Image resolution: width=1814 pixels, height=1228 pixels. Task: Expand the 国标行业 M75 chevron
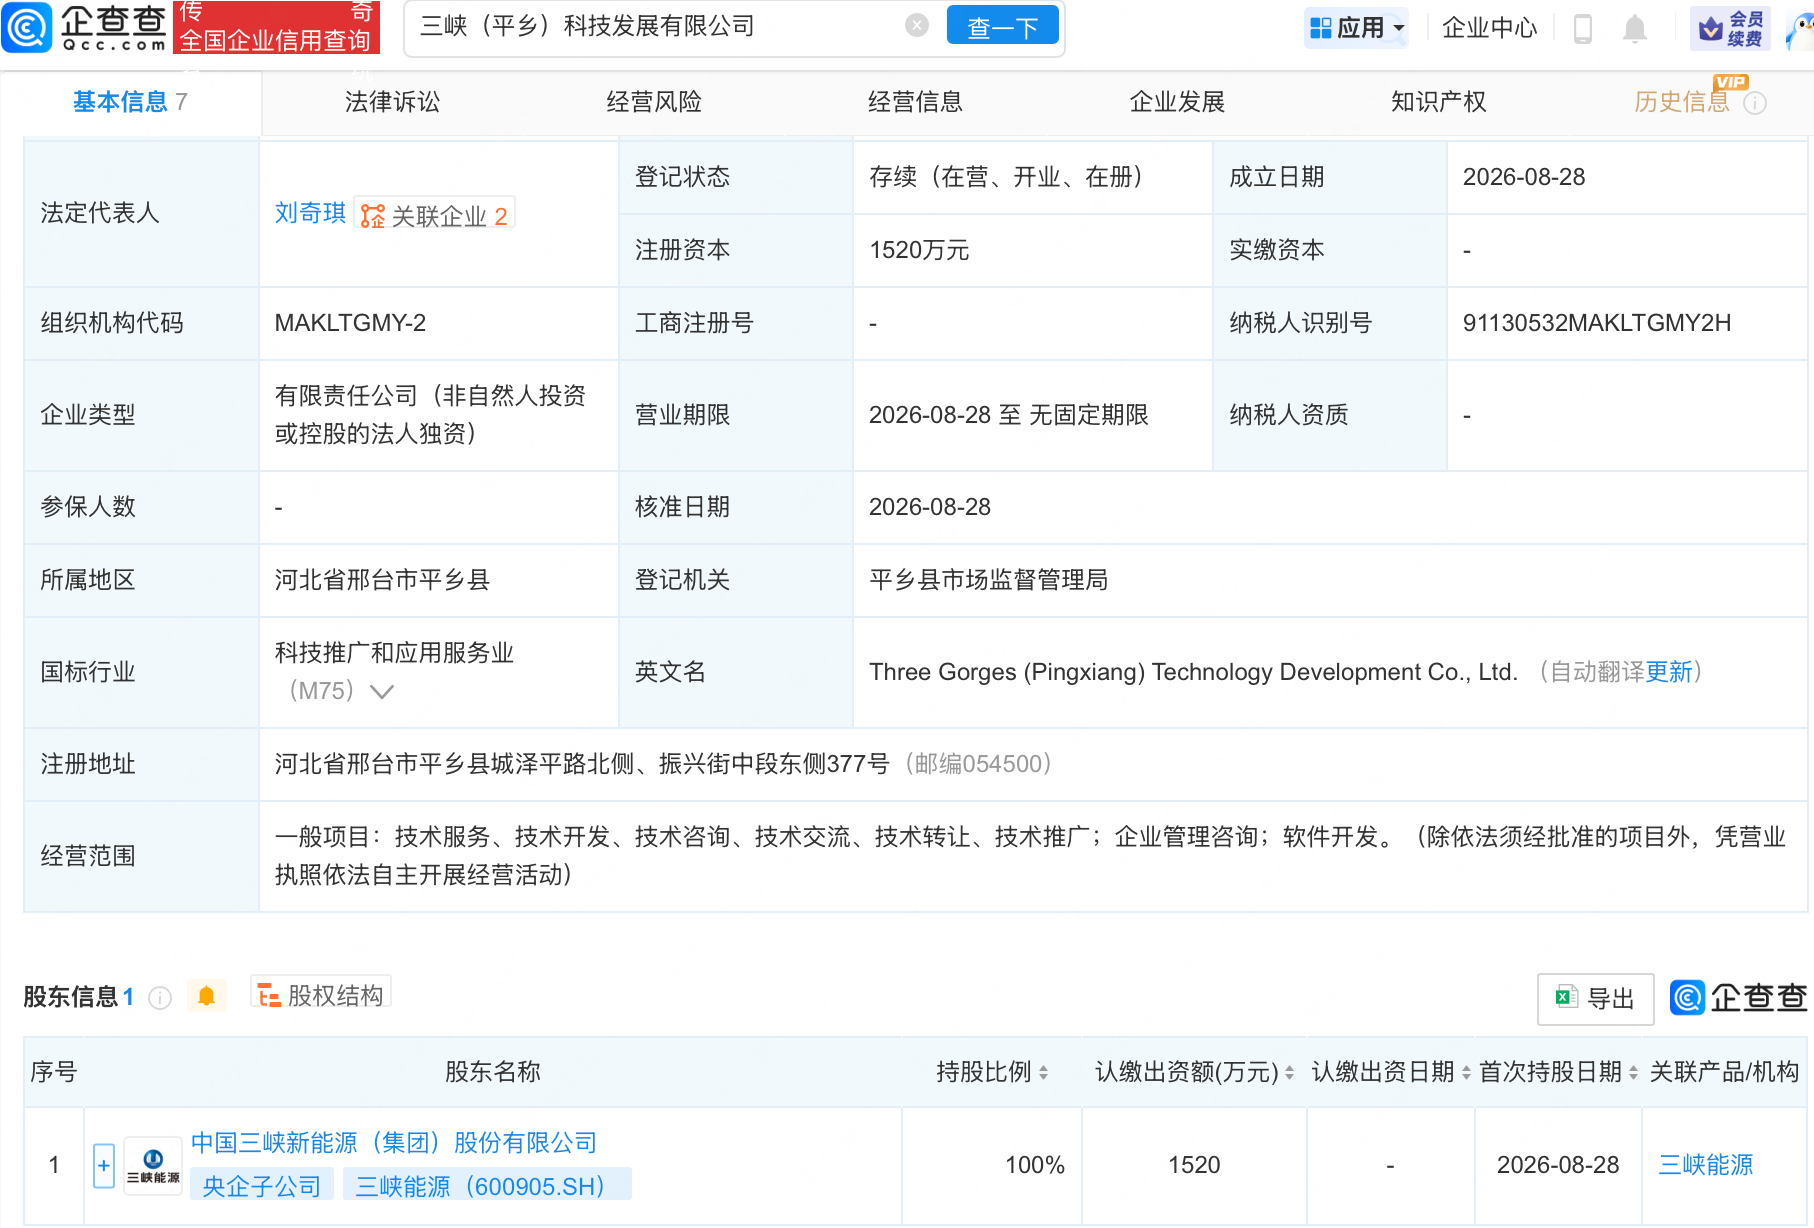coord(382,691)
